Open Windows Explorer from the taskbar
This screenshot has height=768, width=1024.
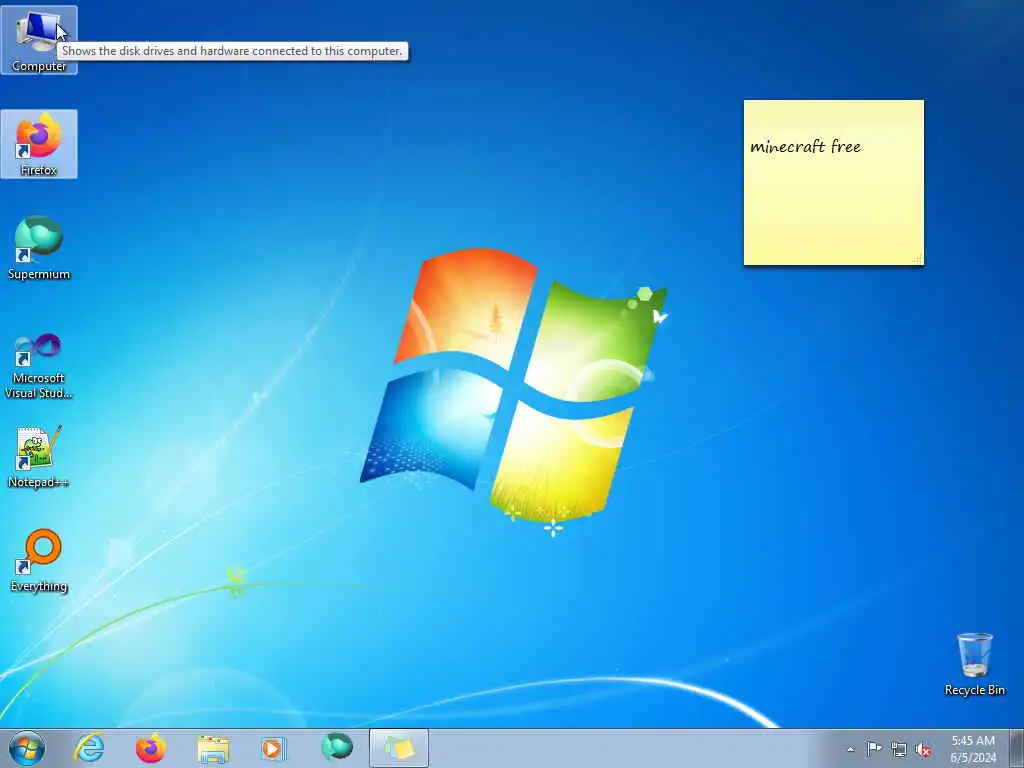pos(213,748)
